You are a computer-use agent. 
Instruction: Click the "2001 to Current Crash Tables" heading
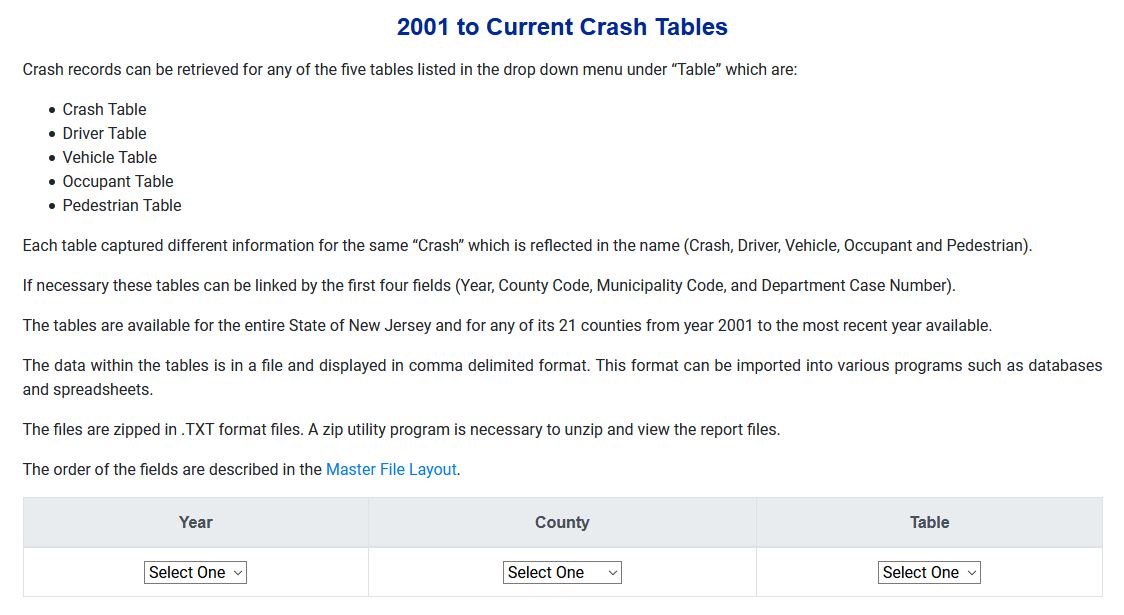click(562, 27)
